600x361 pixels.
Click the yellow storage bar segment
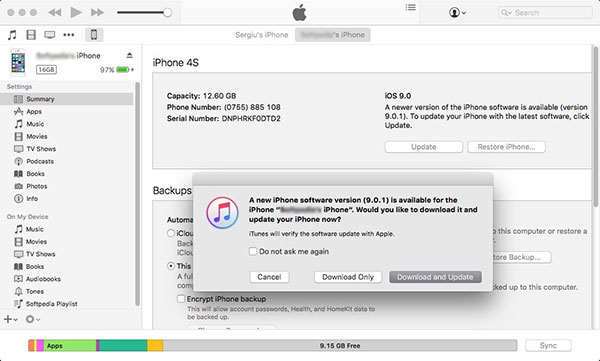[155, 346]
